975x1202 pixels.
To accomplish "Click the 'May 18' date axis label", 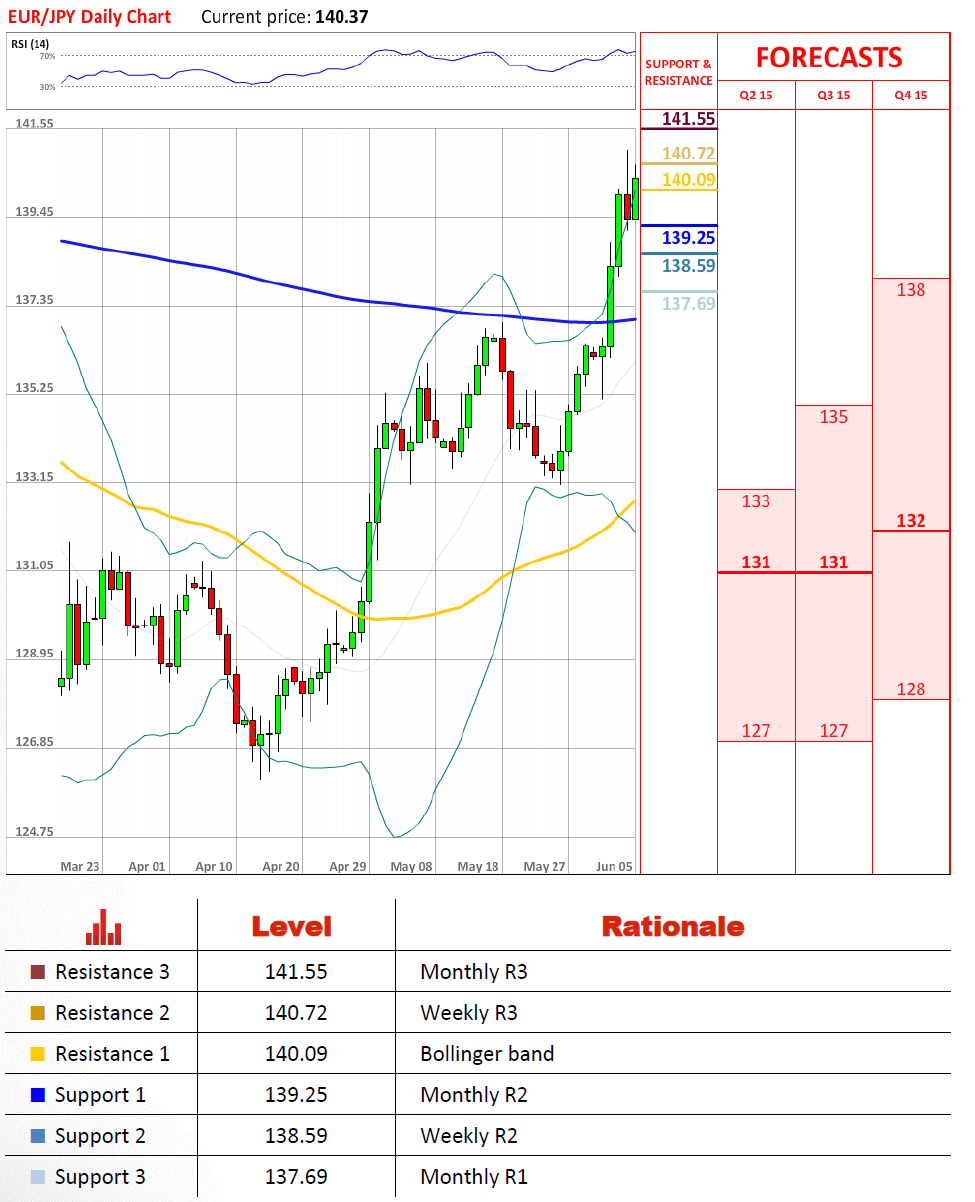I will click(x=478, y=866).
